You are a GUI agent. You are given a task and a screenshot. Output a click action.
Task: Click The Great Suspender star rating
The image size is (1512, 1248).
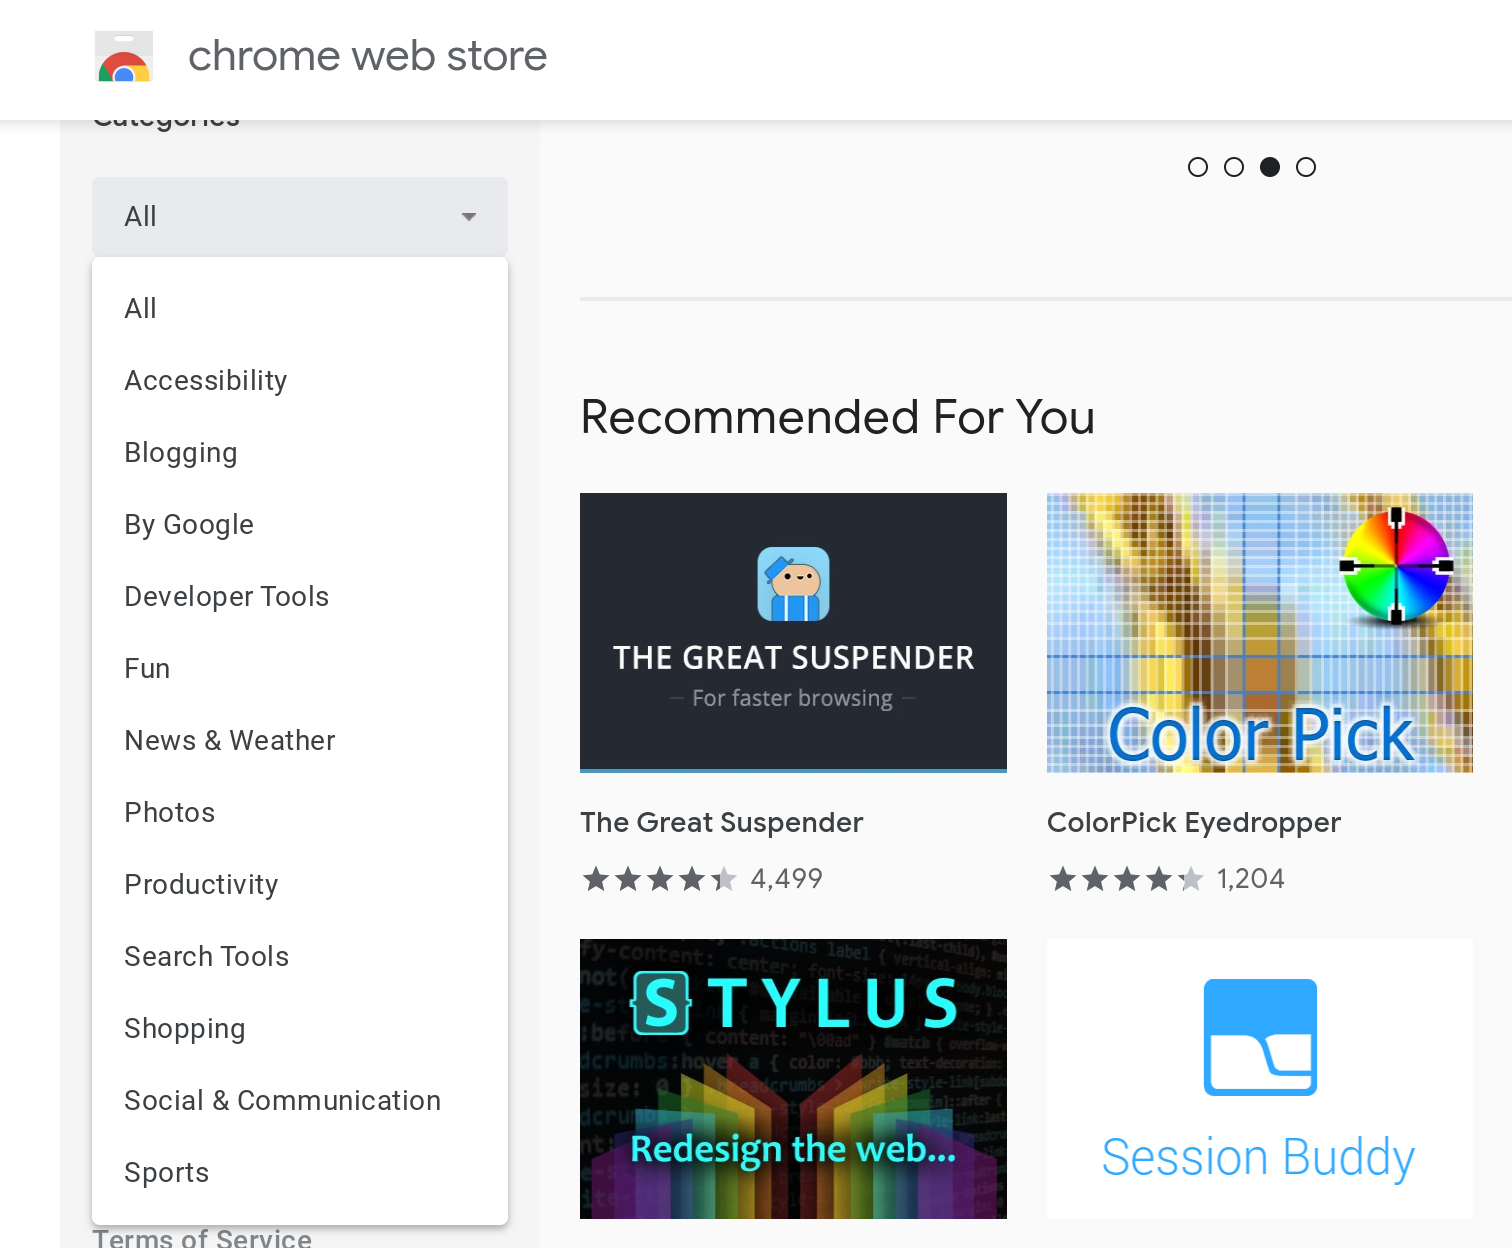[660, 879]
